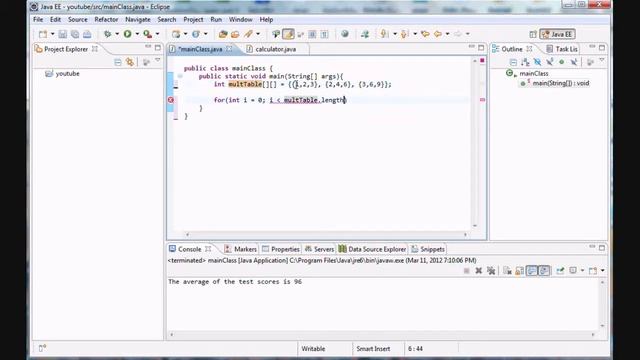
Task: Click the Open Task toolbar icon
Action: click(235, 34)
